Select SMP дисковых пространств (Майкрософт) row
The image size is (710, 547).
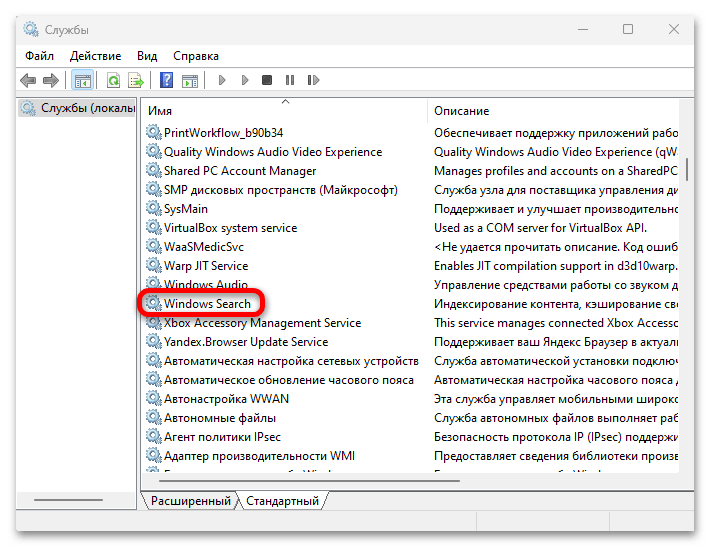pos(281,190)
